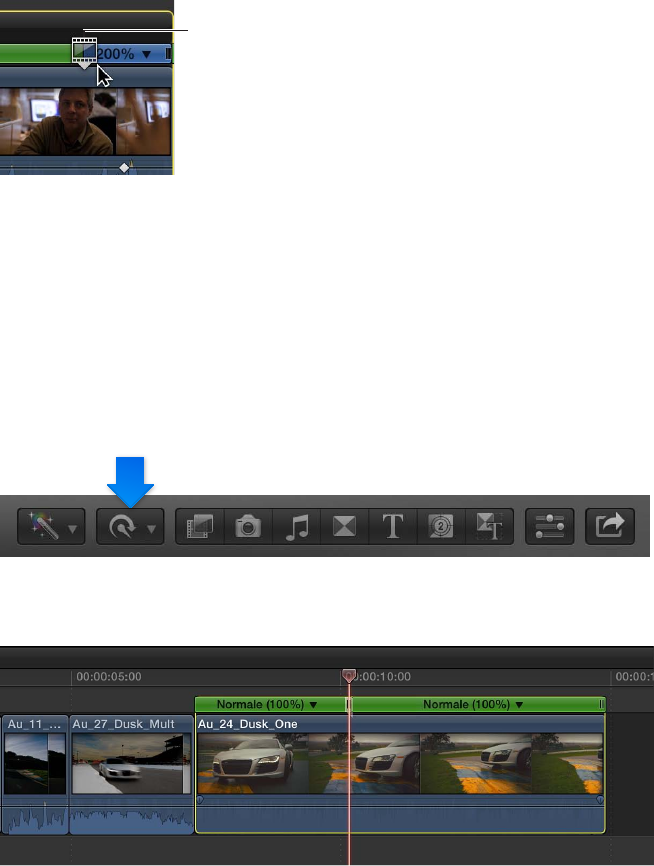The image size is (654, 866).
Task: Click the audio fade handle at Au_24_Dusk_One end
Action: pos(600,799)
